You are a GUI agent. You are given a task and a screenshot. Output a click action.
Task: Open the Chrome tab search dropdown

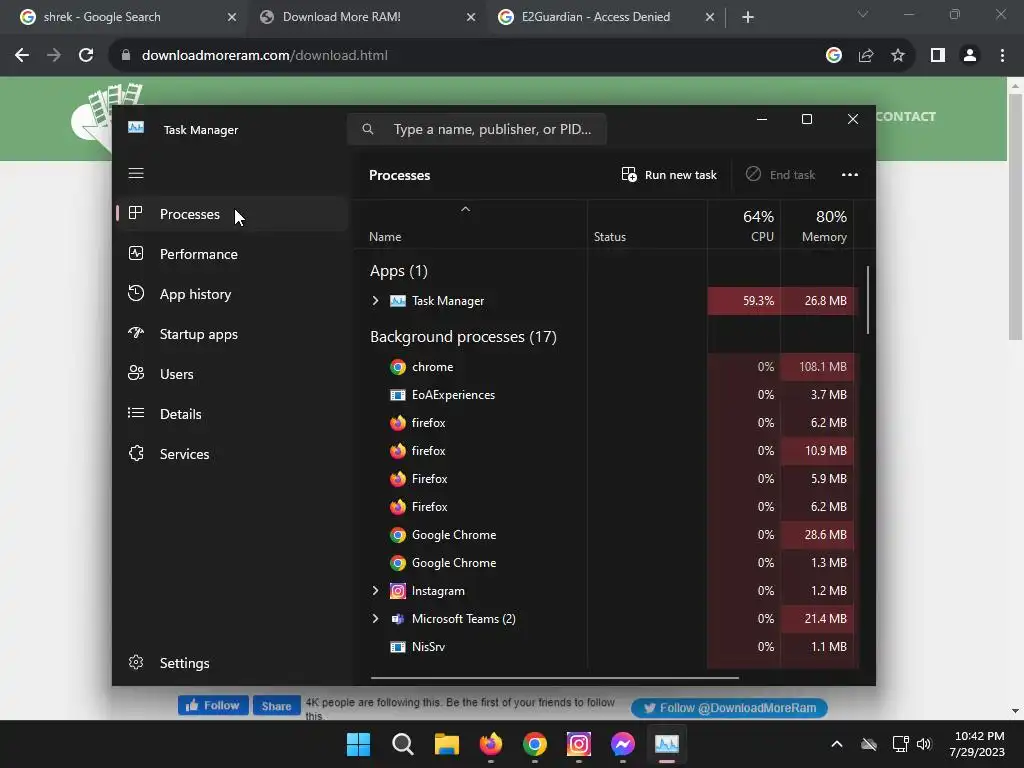click(863, 14)
